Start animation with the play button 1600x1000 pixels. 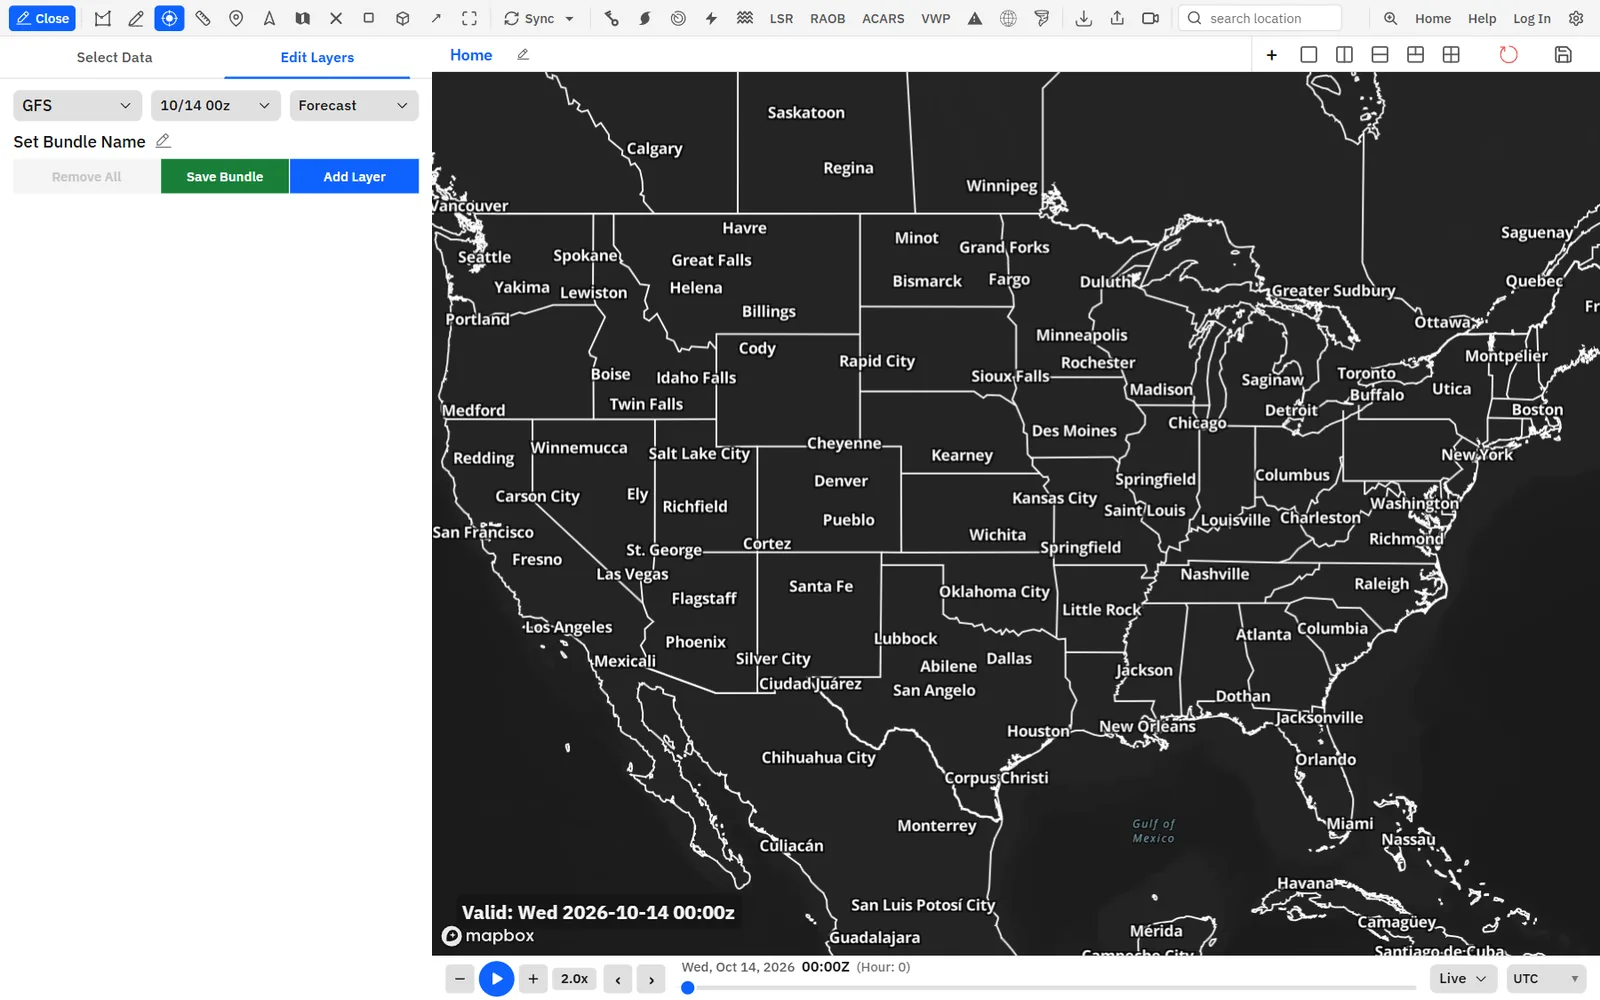496,979
